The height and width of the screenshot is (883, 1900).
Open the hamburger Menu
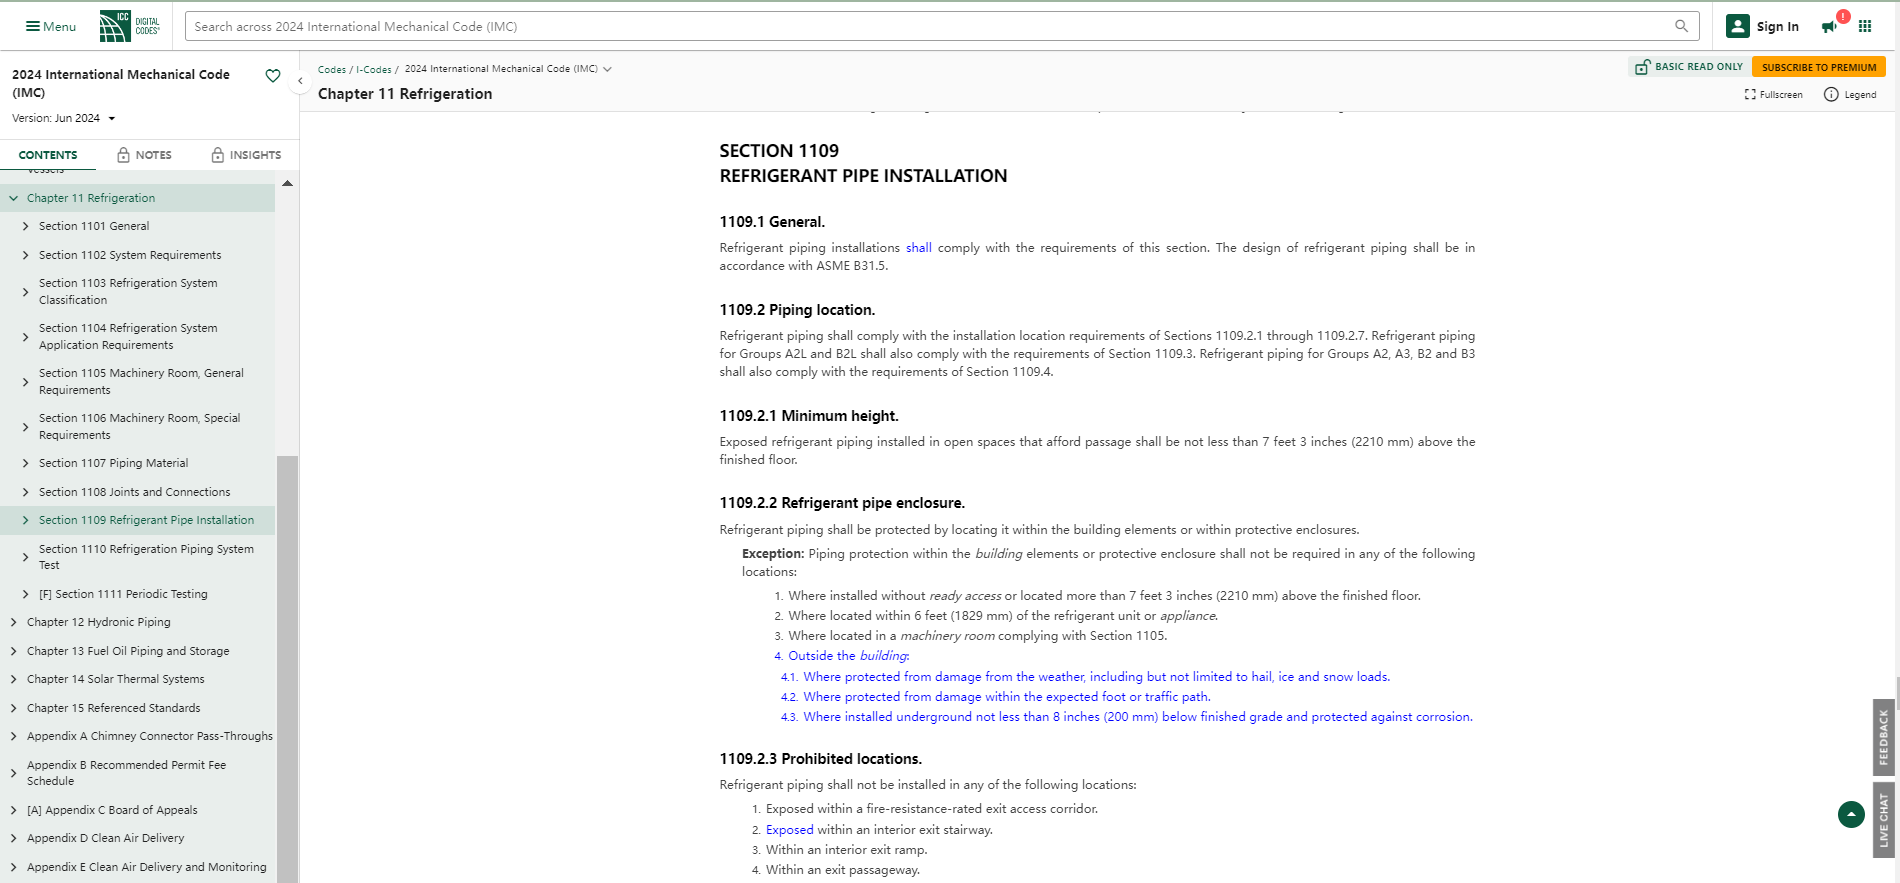coord(50,27)
